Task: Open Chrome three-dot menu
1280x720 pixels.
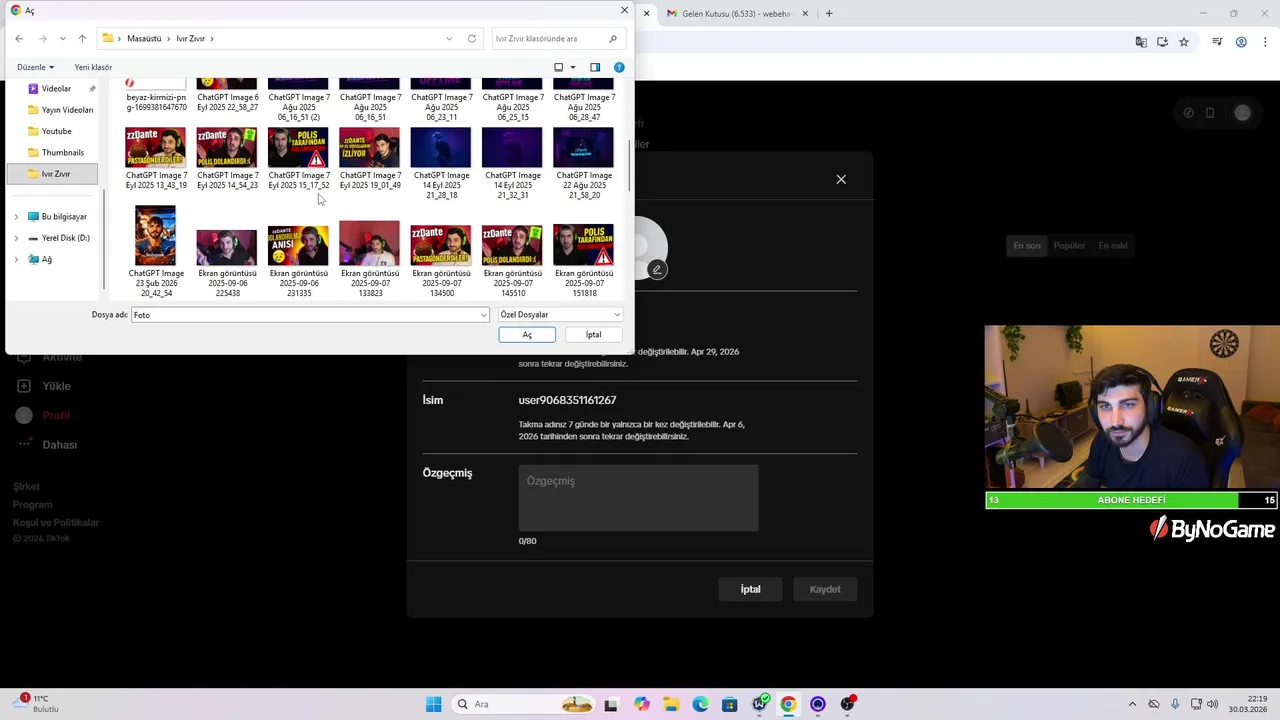Action: [x=1264, y=42]
